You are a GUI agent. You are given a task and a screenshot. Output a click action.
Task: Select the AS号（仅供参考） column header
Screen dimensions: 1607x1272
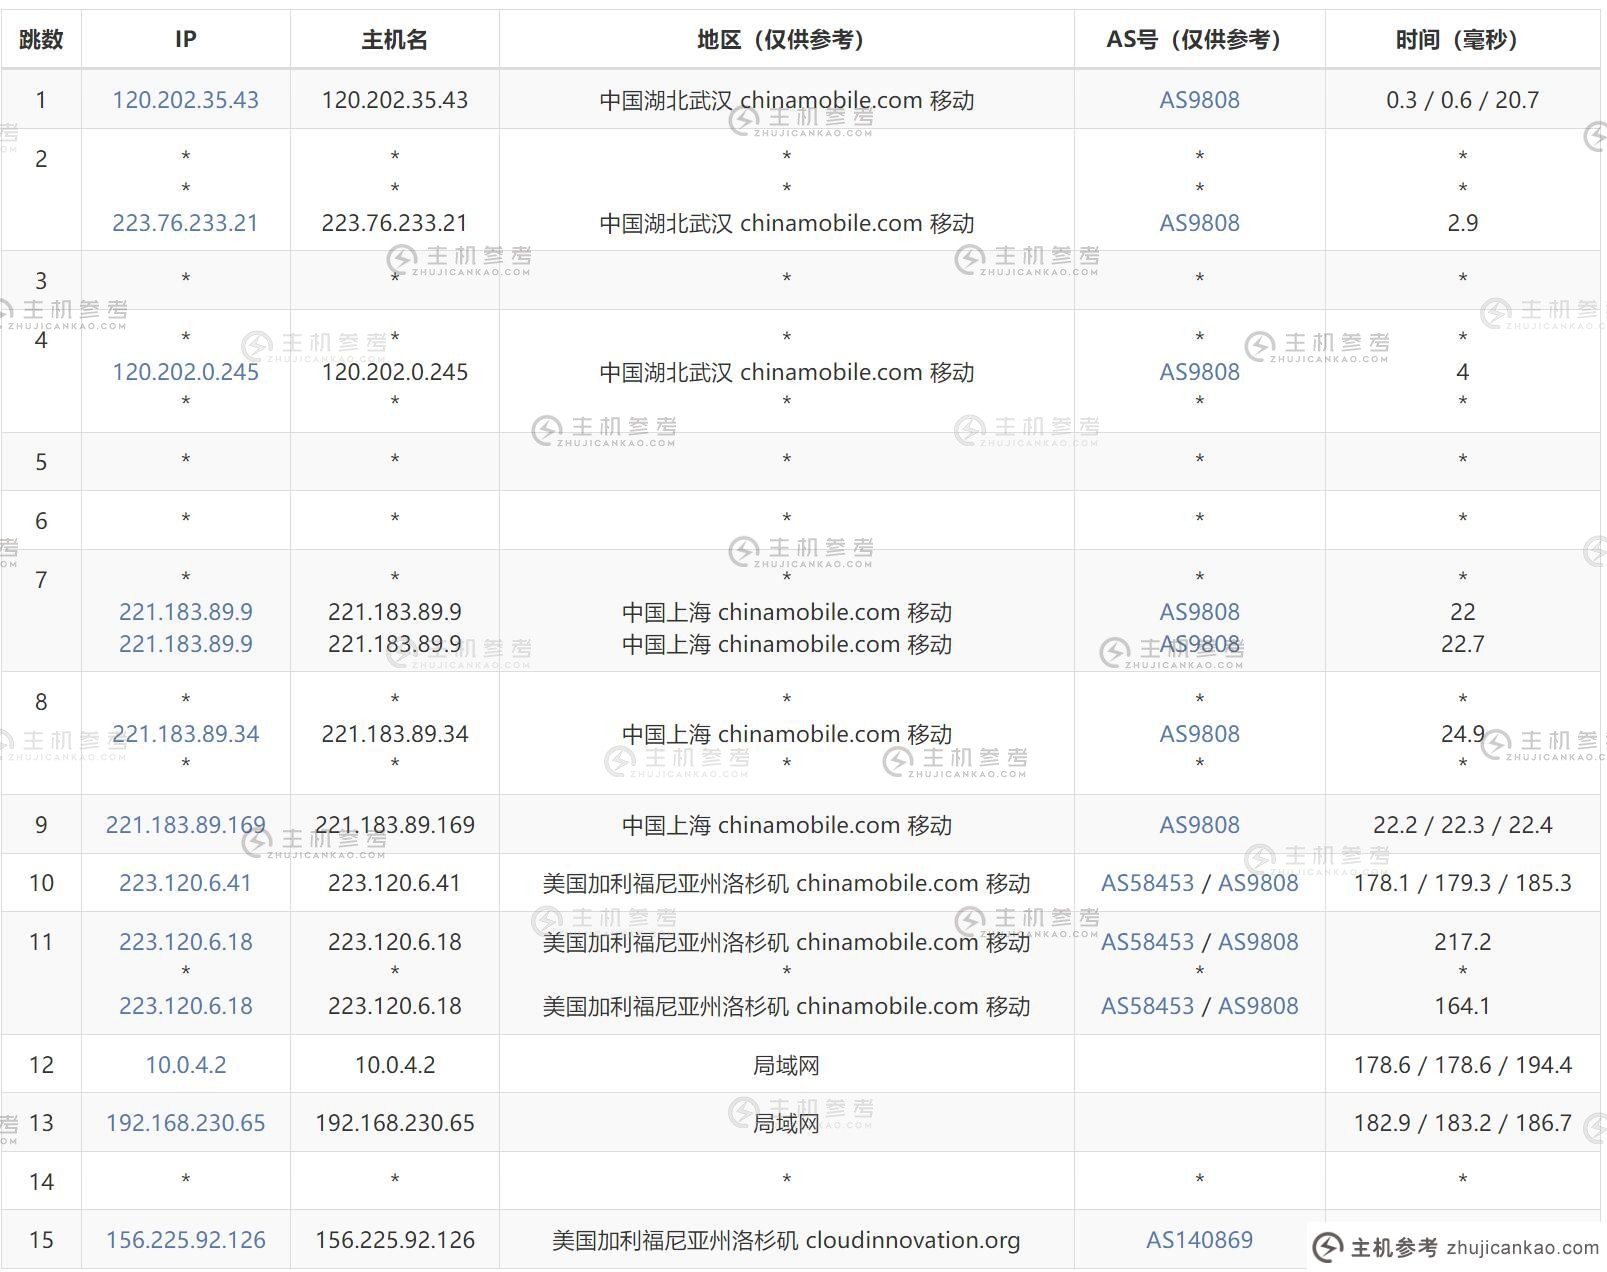[1199, 39]
